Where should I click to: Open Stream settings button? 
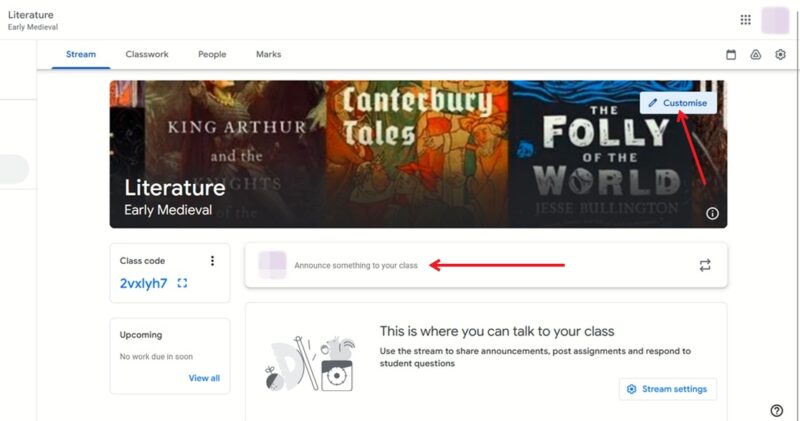click(x=667, y=389)
